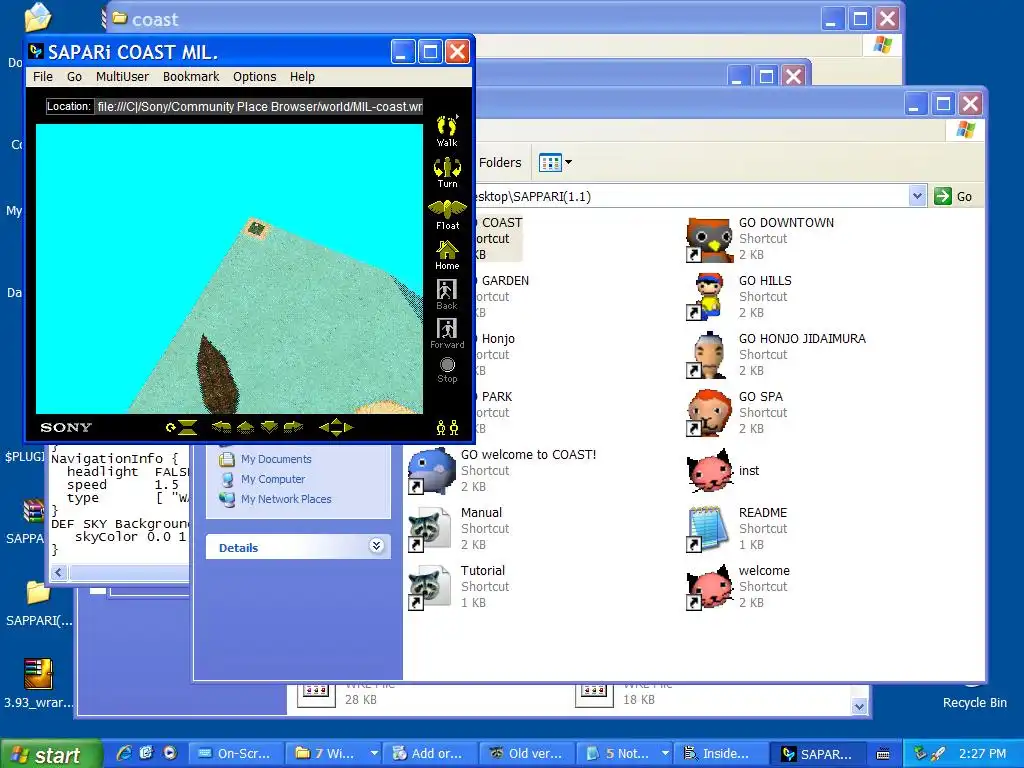Select the Float navigation mode

pos(447,215)
